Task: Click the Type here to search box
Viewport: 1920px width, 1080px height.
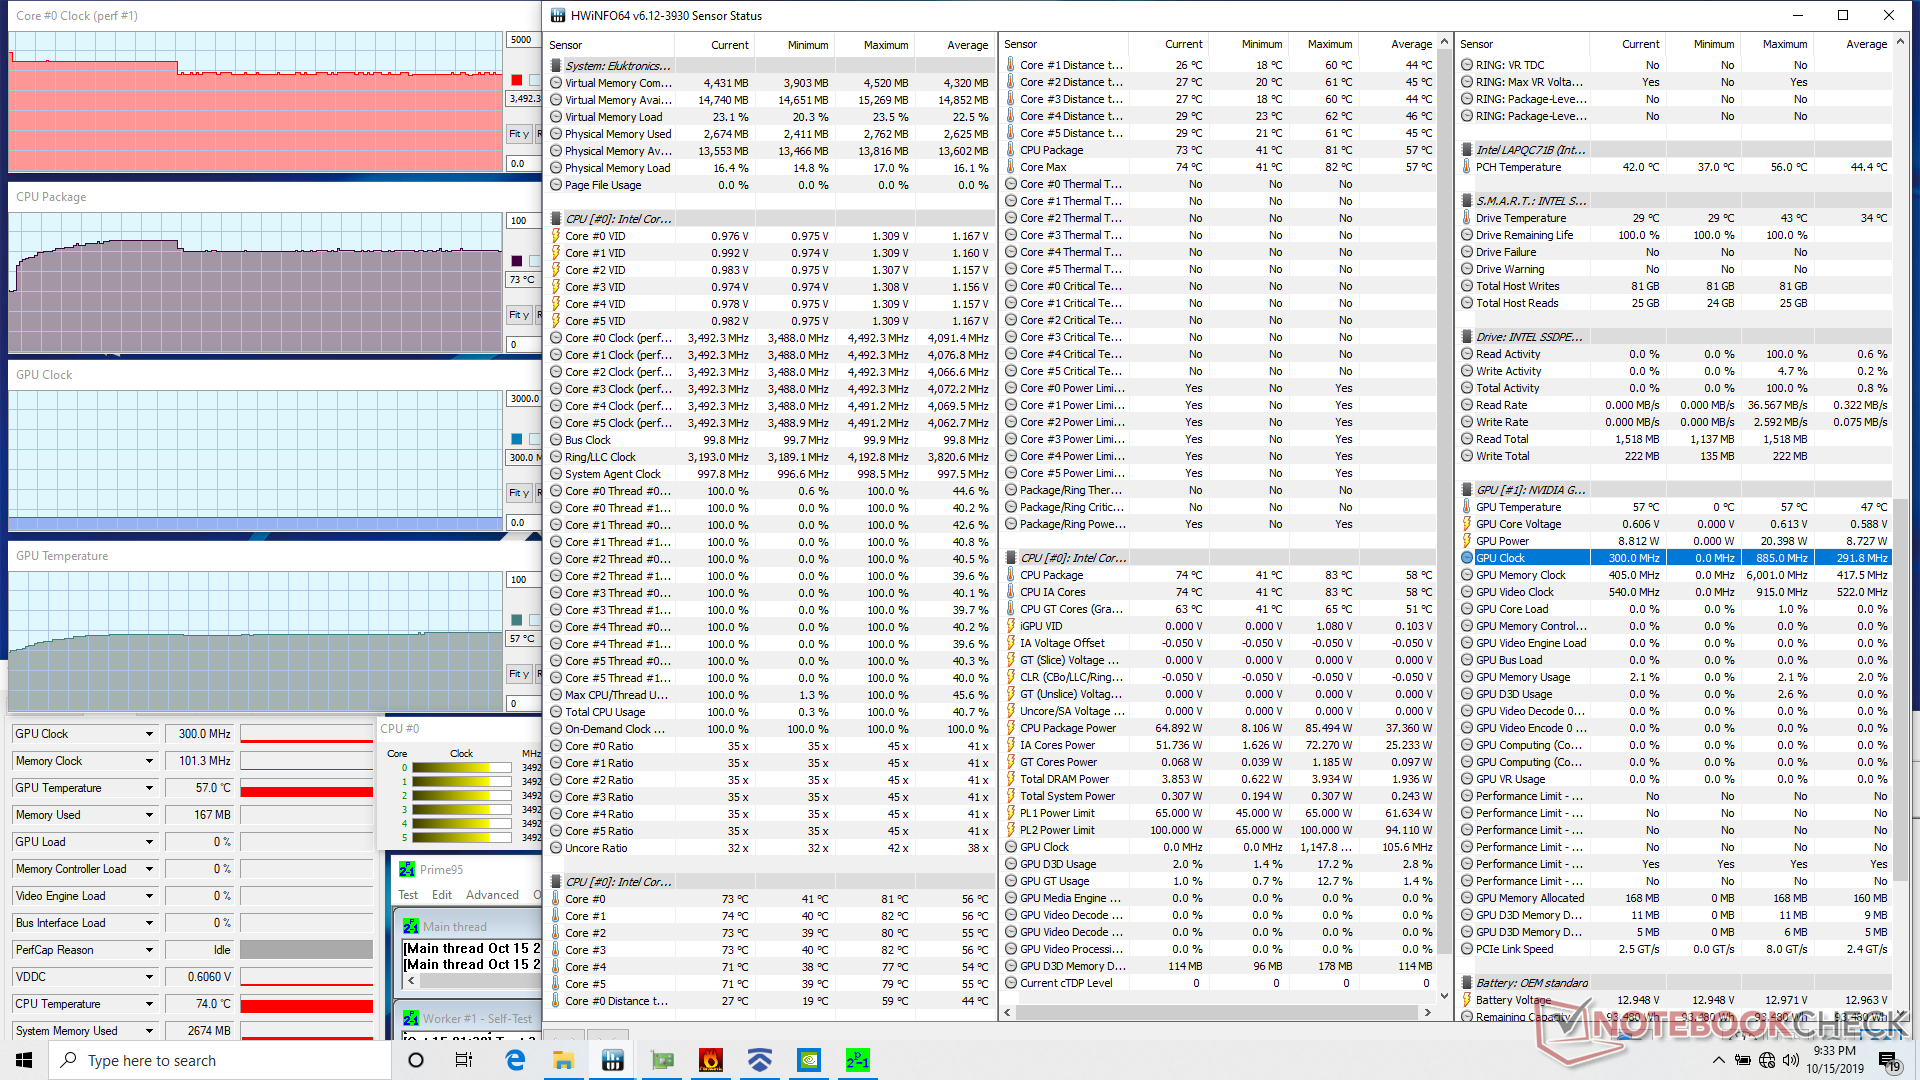Action: coord(220,1060)
